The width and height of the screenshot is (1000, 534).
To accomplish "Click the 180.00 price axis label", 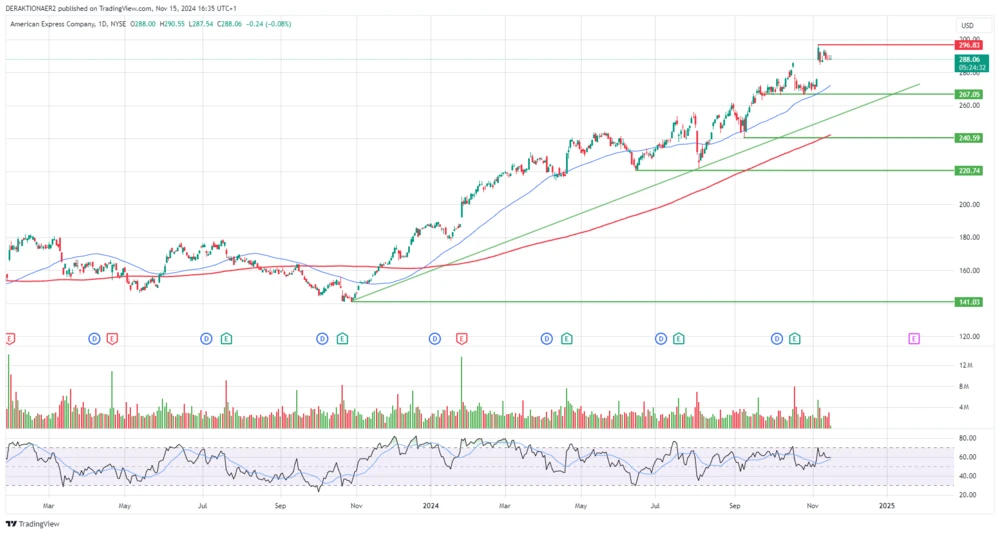I will point(969,237).
